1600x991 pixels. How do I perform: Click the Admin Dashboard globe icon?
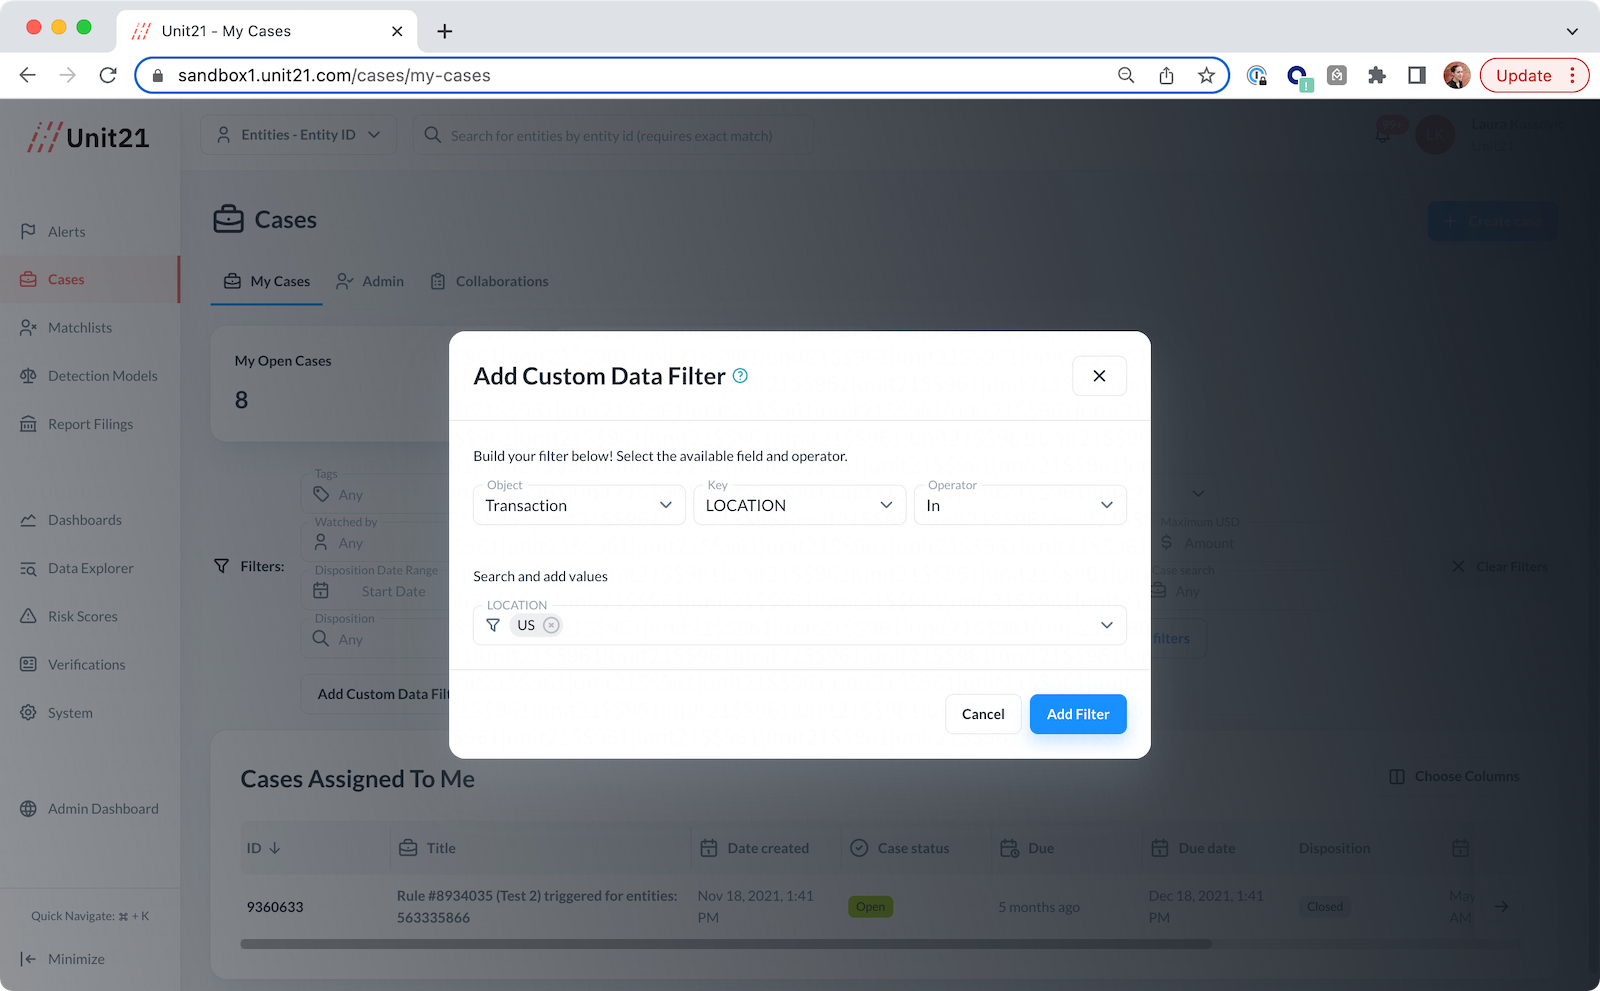[x=28, y=809]
